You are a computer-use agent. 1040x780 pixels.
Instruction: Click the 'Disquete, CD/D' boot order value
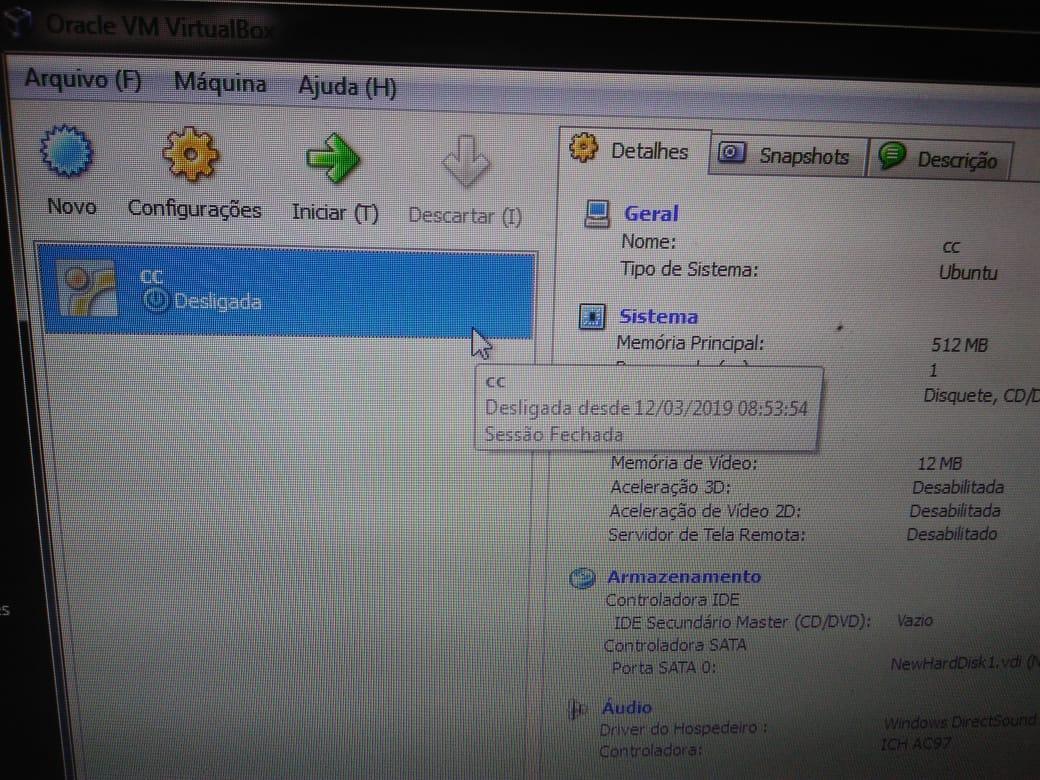pyautogui.click(x=981, y=396)
